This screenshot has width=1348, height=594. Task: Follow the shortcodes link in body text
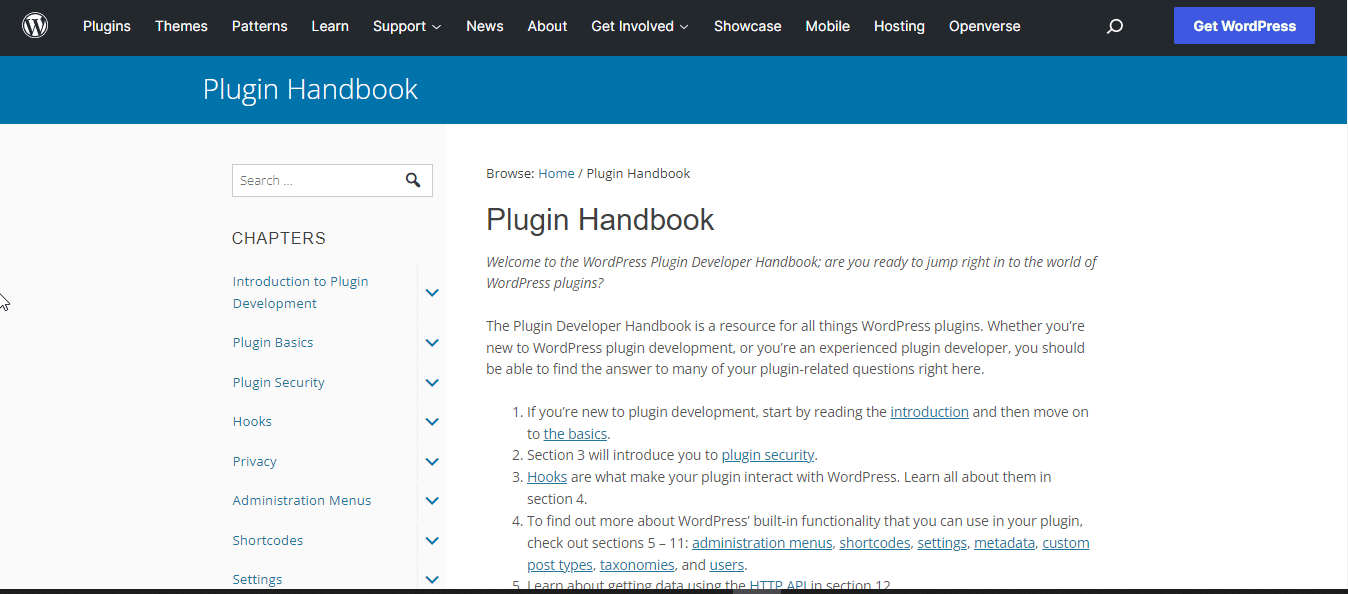pyautogui.click(x=875, y=543)
